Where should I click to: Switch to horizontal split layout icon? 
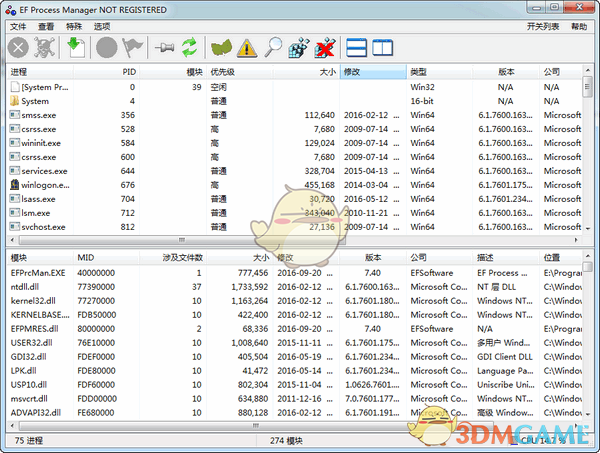pos(356,48)
